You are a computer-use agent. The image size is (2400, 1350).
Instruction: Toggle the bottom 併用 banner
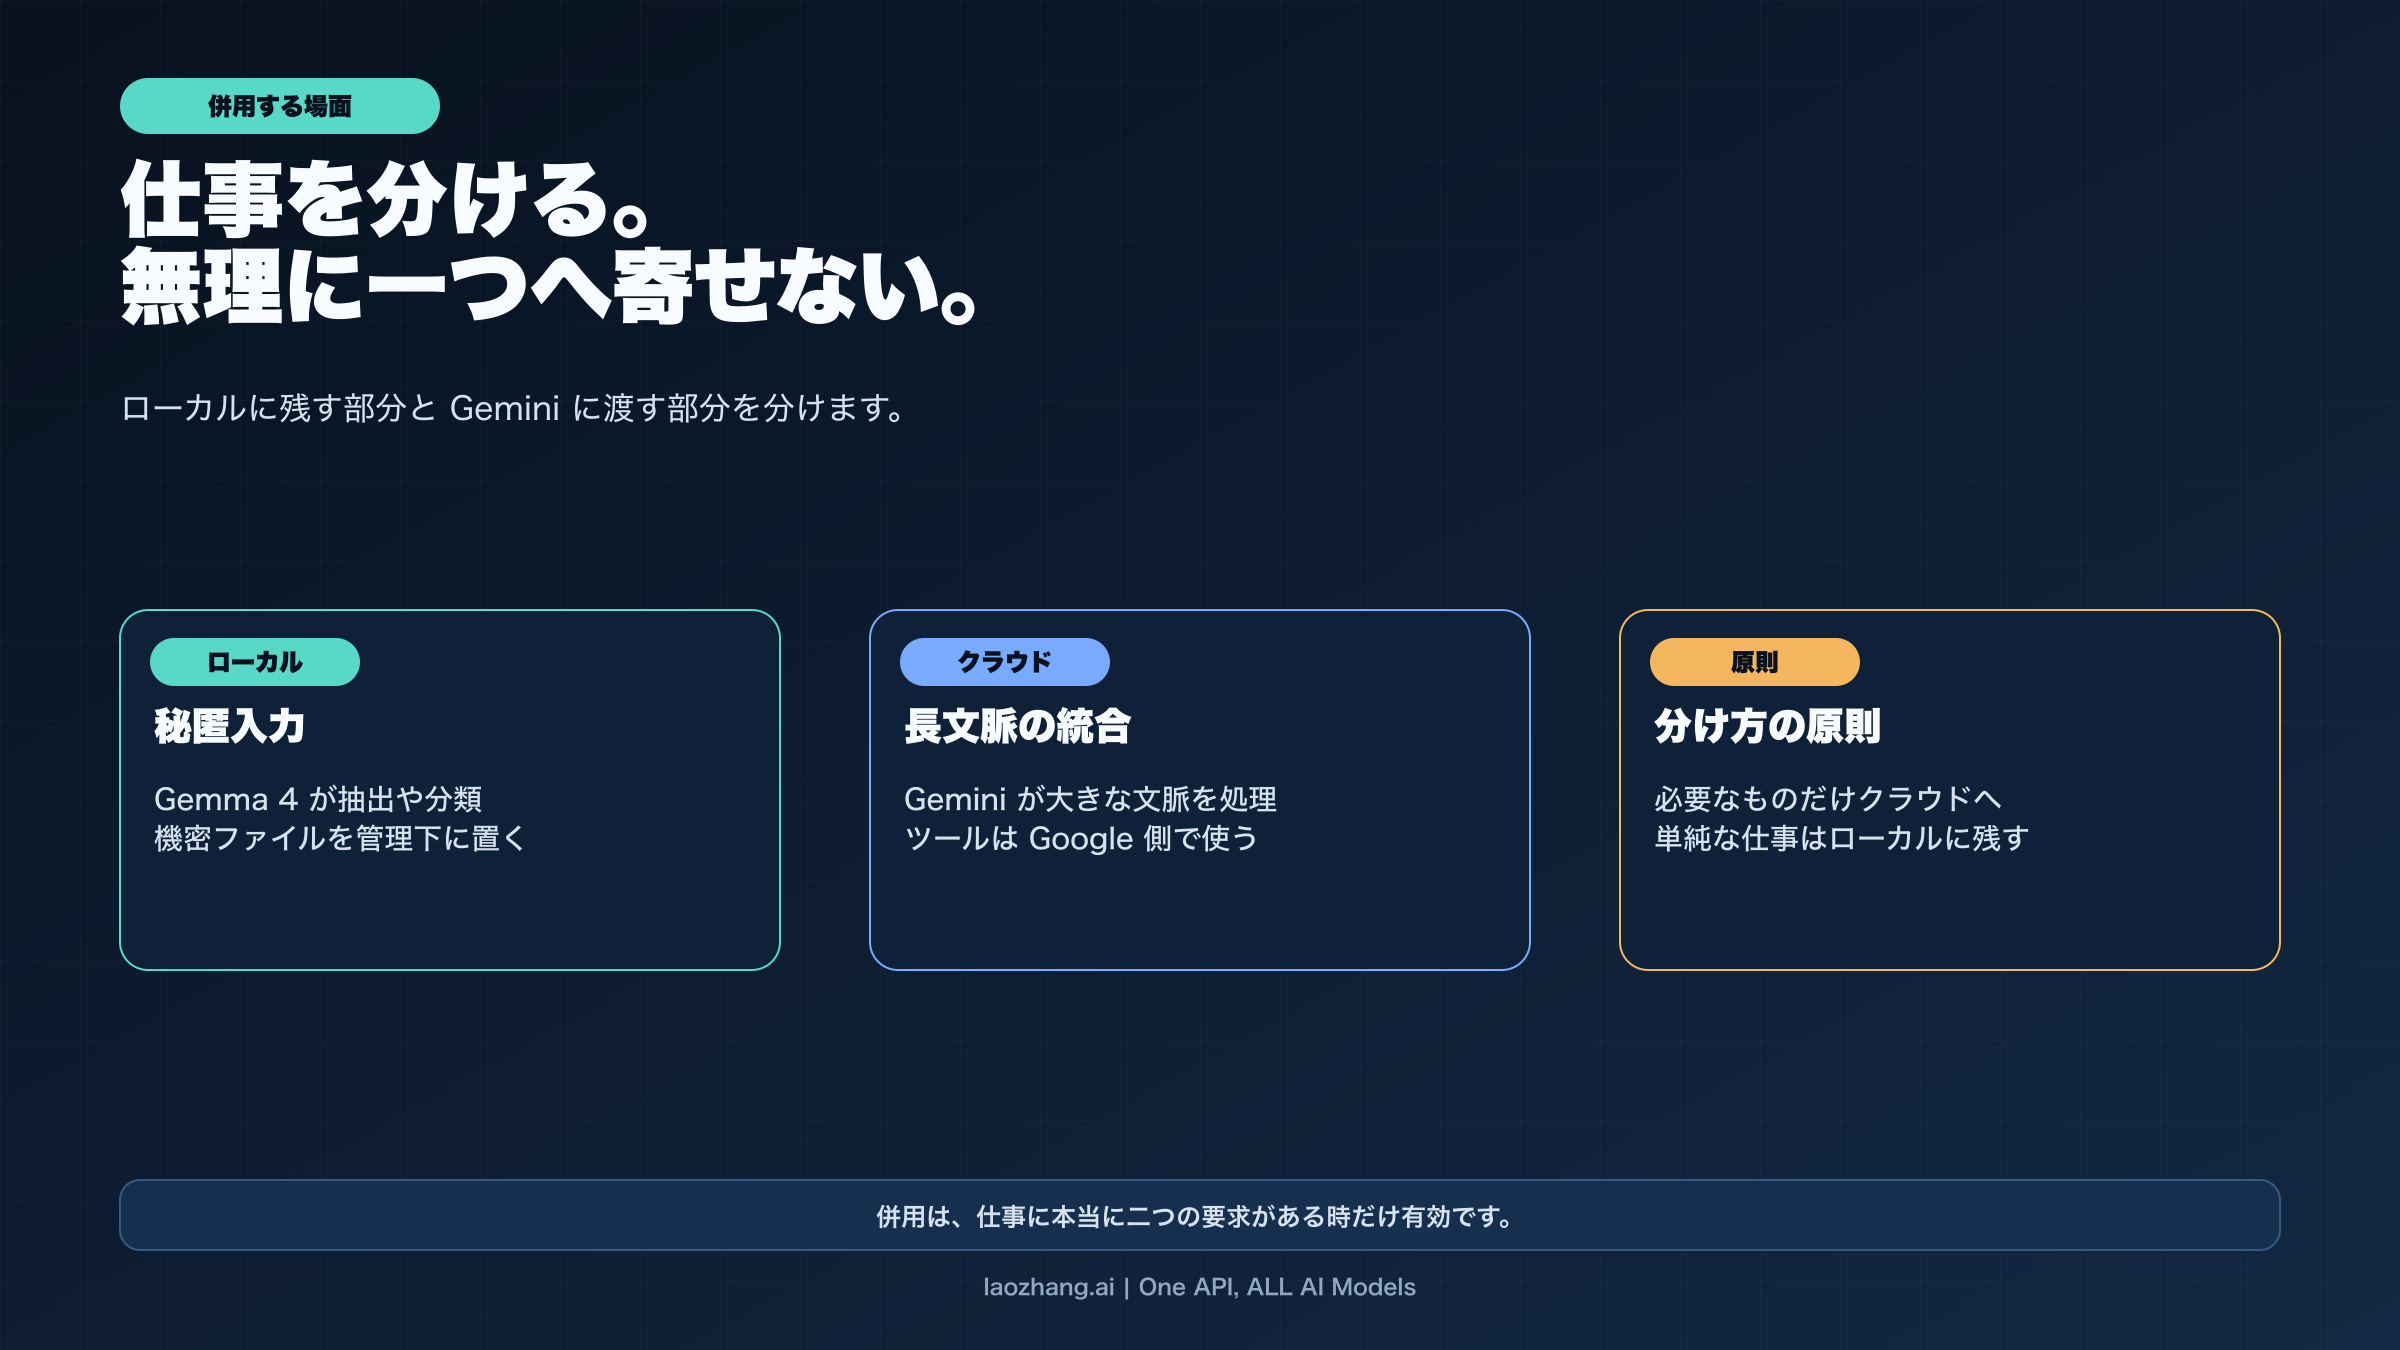[x=1200, y=1218]
